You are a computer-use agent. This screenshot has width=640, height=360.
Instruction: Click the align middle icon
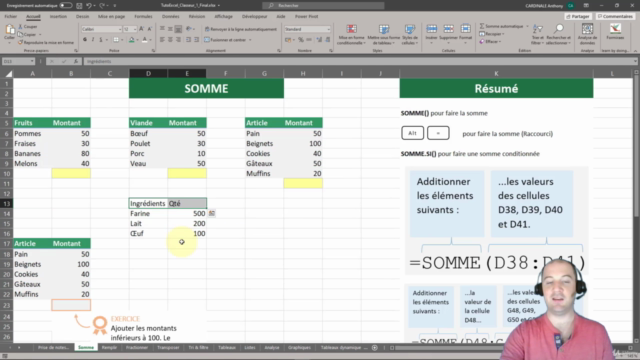click(x=170, y=29)
